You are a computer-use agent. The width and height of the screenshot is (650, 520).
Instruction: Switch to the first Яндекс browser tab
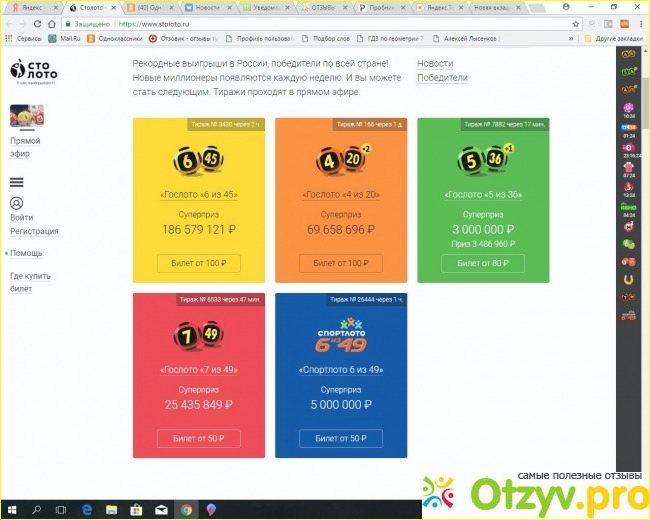[x=28, y=7]
